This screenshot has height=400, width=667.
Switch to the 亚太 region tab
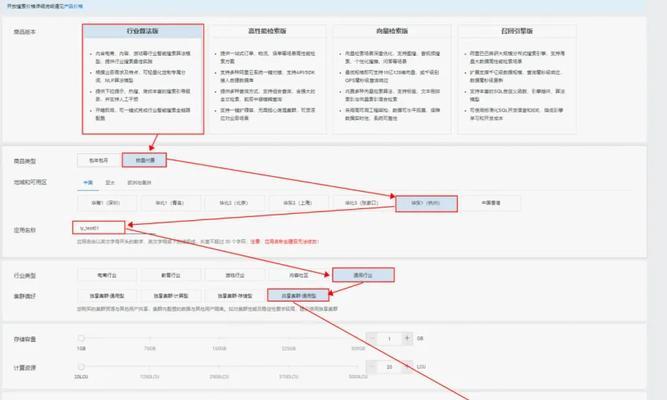tap(110, 183)
